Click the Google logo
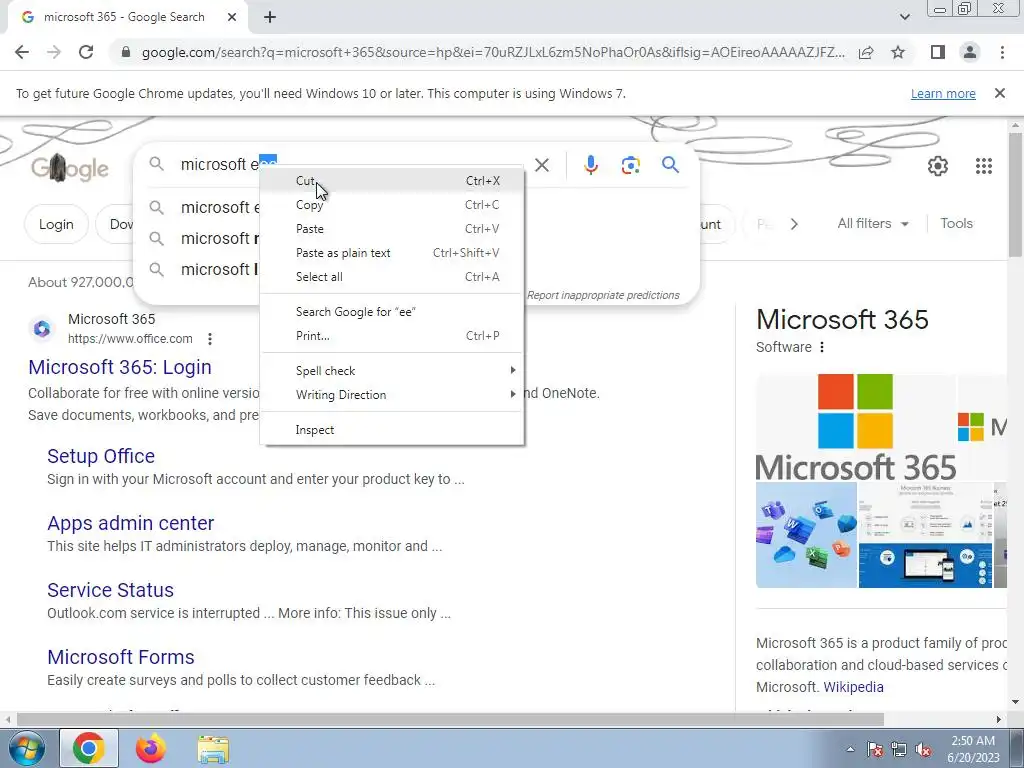 (69, 168)
